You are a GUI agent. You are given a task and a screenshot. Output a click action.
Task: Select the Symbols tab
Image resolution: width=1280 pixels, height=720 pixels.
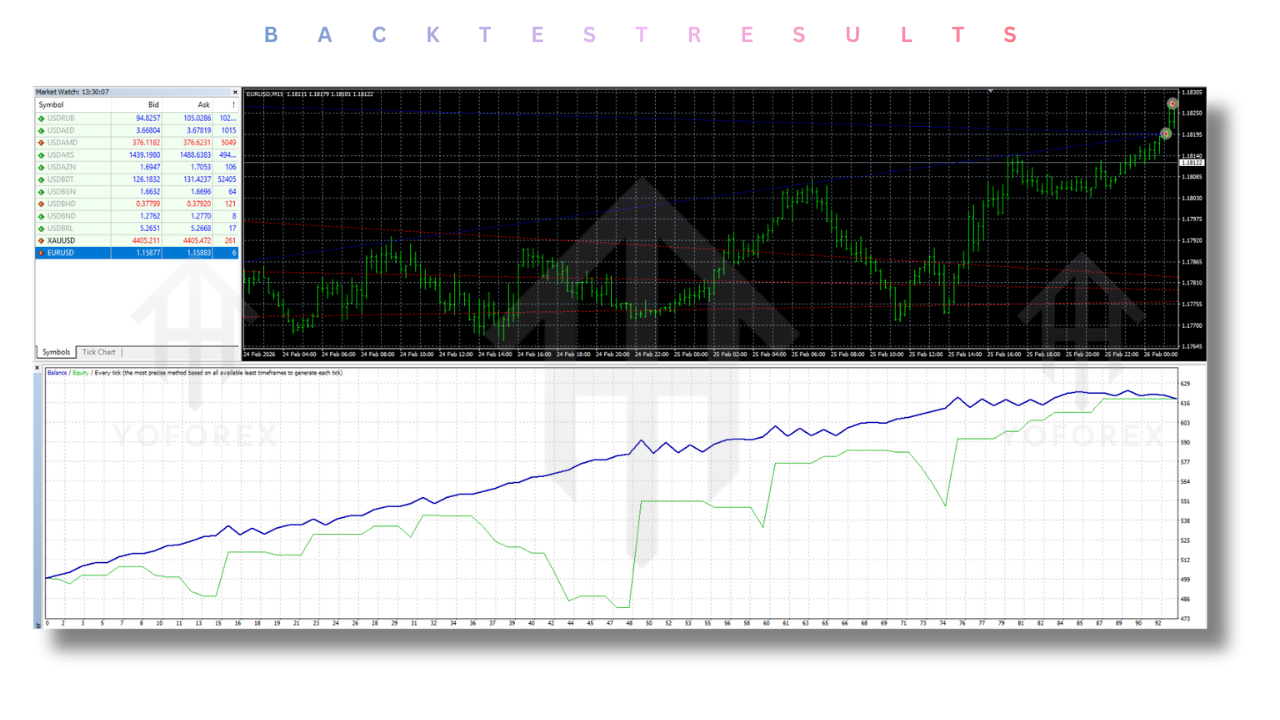point(56,351)
